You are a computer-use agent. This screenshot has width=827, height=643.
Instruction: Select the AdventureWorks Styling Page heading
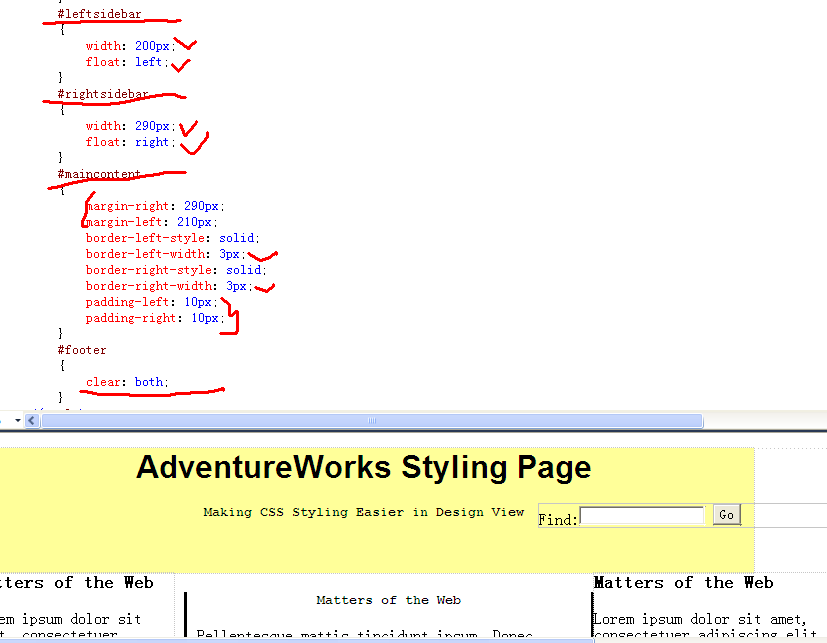363,468
